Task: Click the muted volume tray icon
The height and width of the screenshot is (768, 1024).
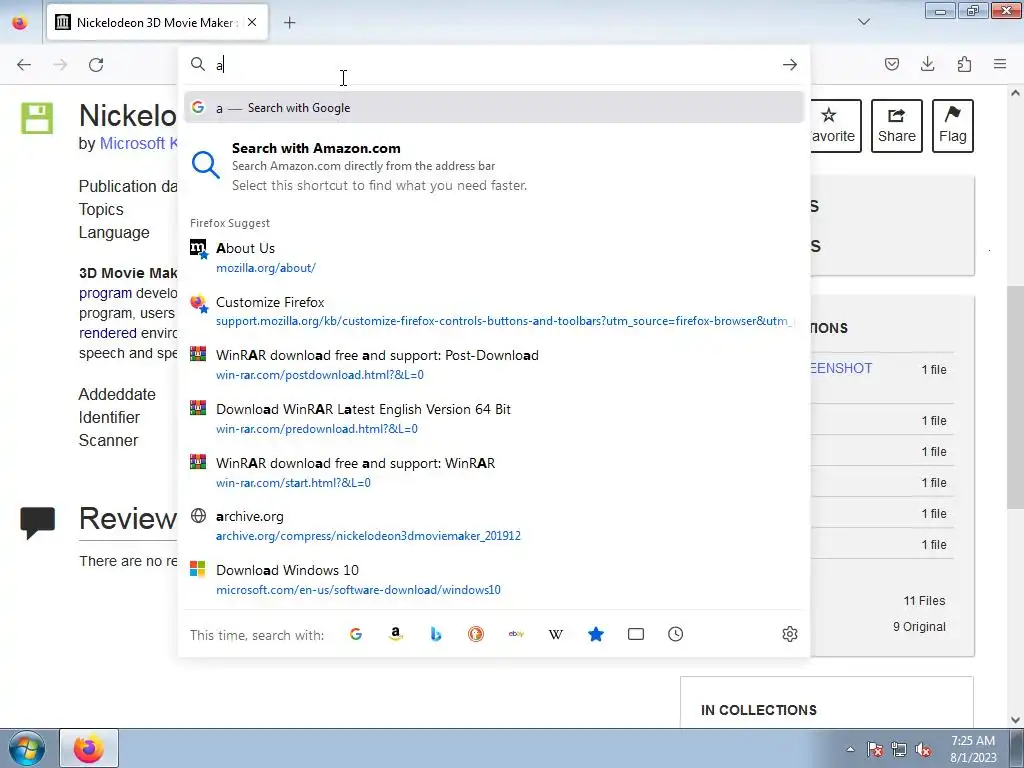Action: pos(923,749)
